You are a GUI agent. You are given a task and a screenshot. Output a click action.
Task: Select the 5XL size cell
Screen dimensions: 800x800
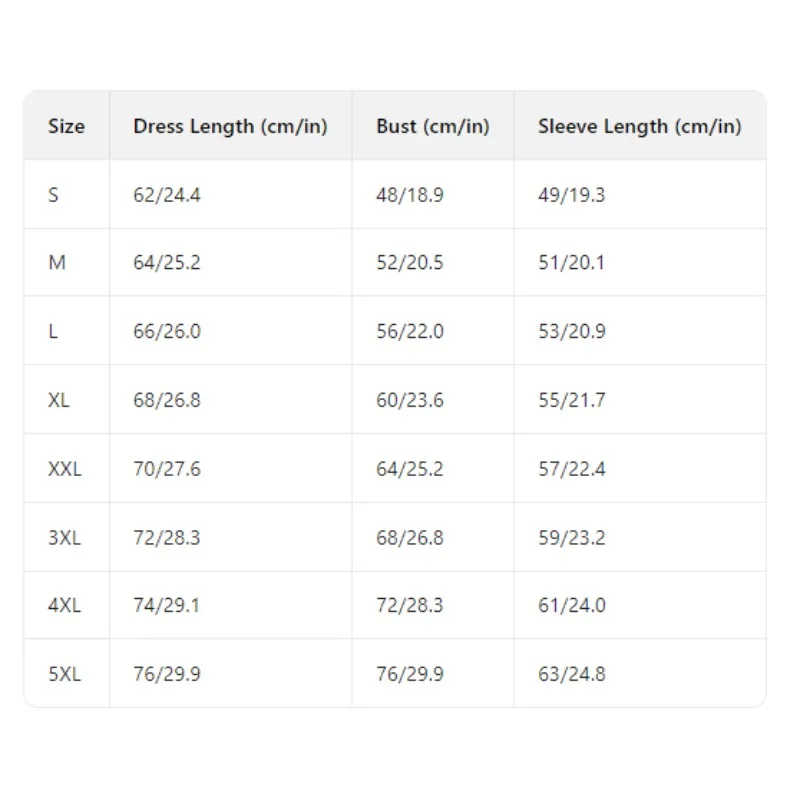(65, 674)
